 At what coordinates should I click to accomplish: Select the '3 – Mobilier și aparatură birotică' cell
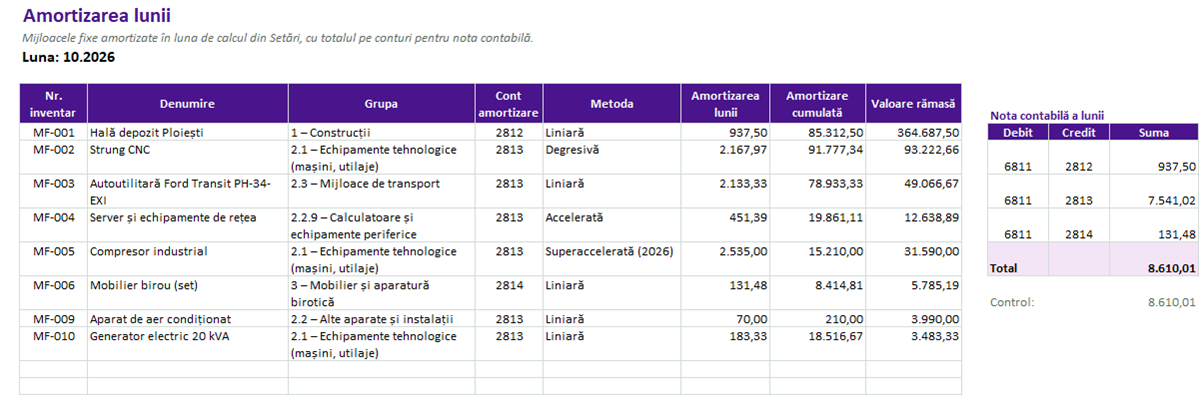point(381,293)
